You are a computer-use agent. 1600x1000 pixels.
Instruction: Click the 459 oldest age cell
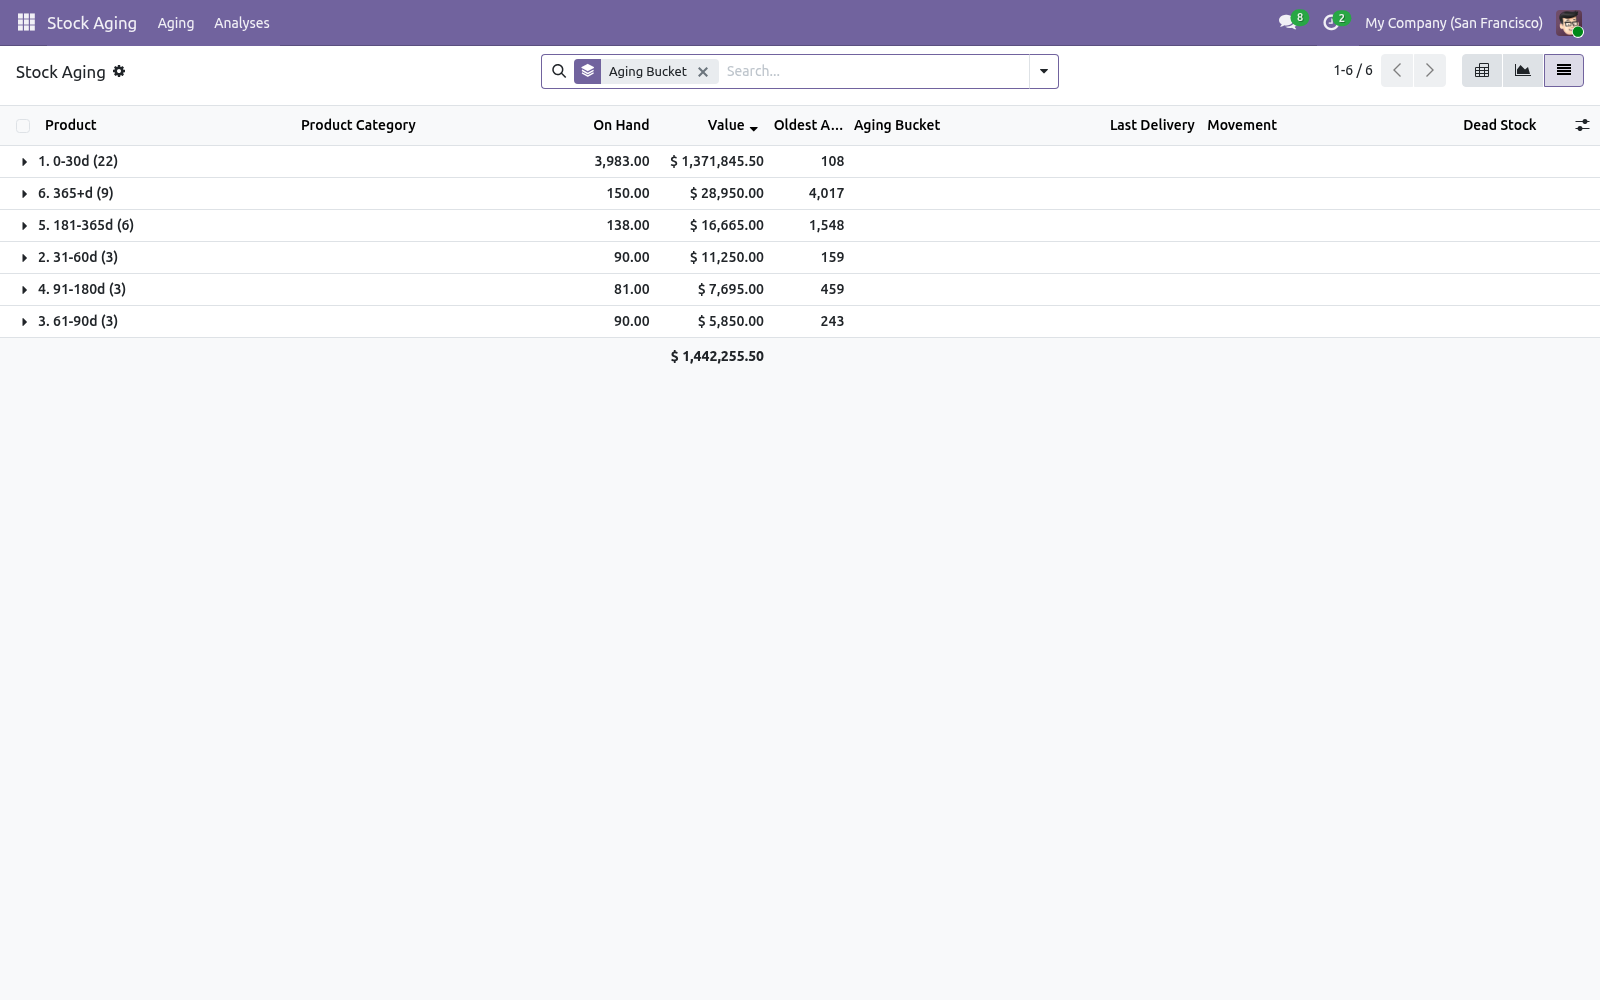pyautogui.click(x=832, y=289)
